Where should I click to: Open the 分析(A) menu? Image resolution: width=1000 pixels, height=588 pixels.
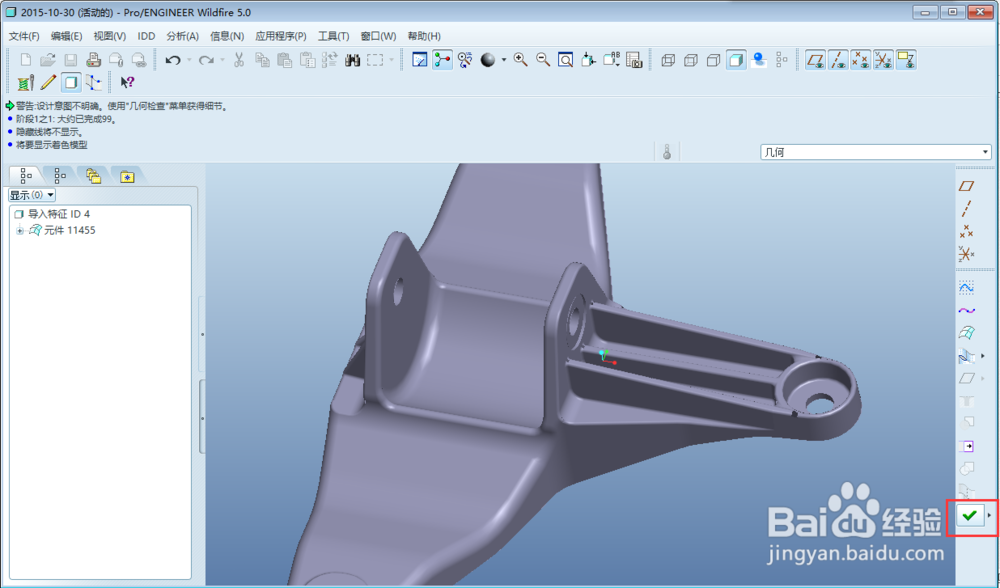coord(182,36)
